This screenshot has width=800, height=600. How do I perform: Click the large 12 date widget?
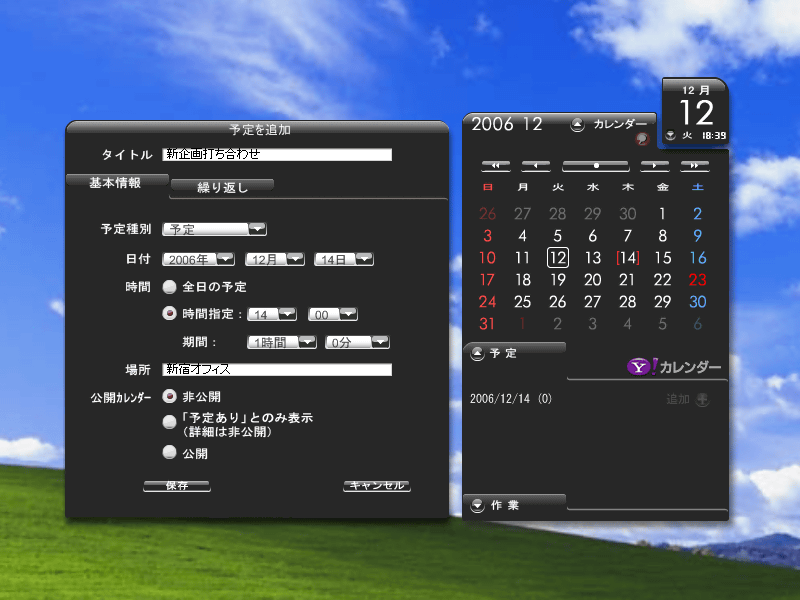tap(696, 113)
